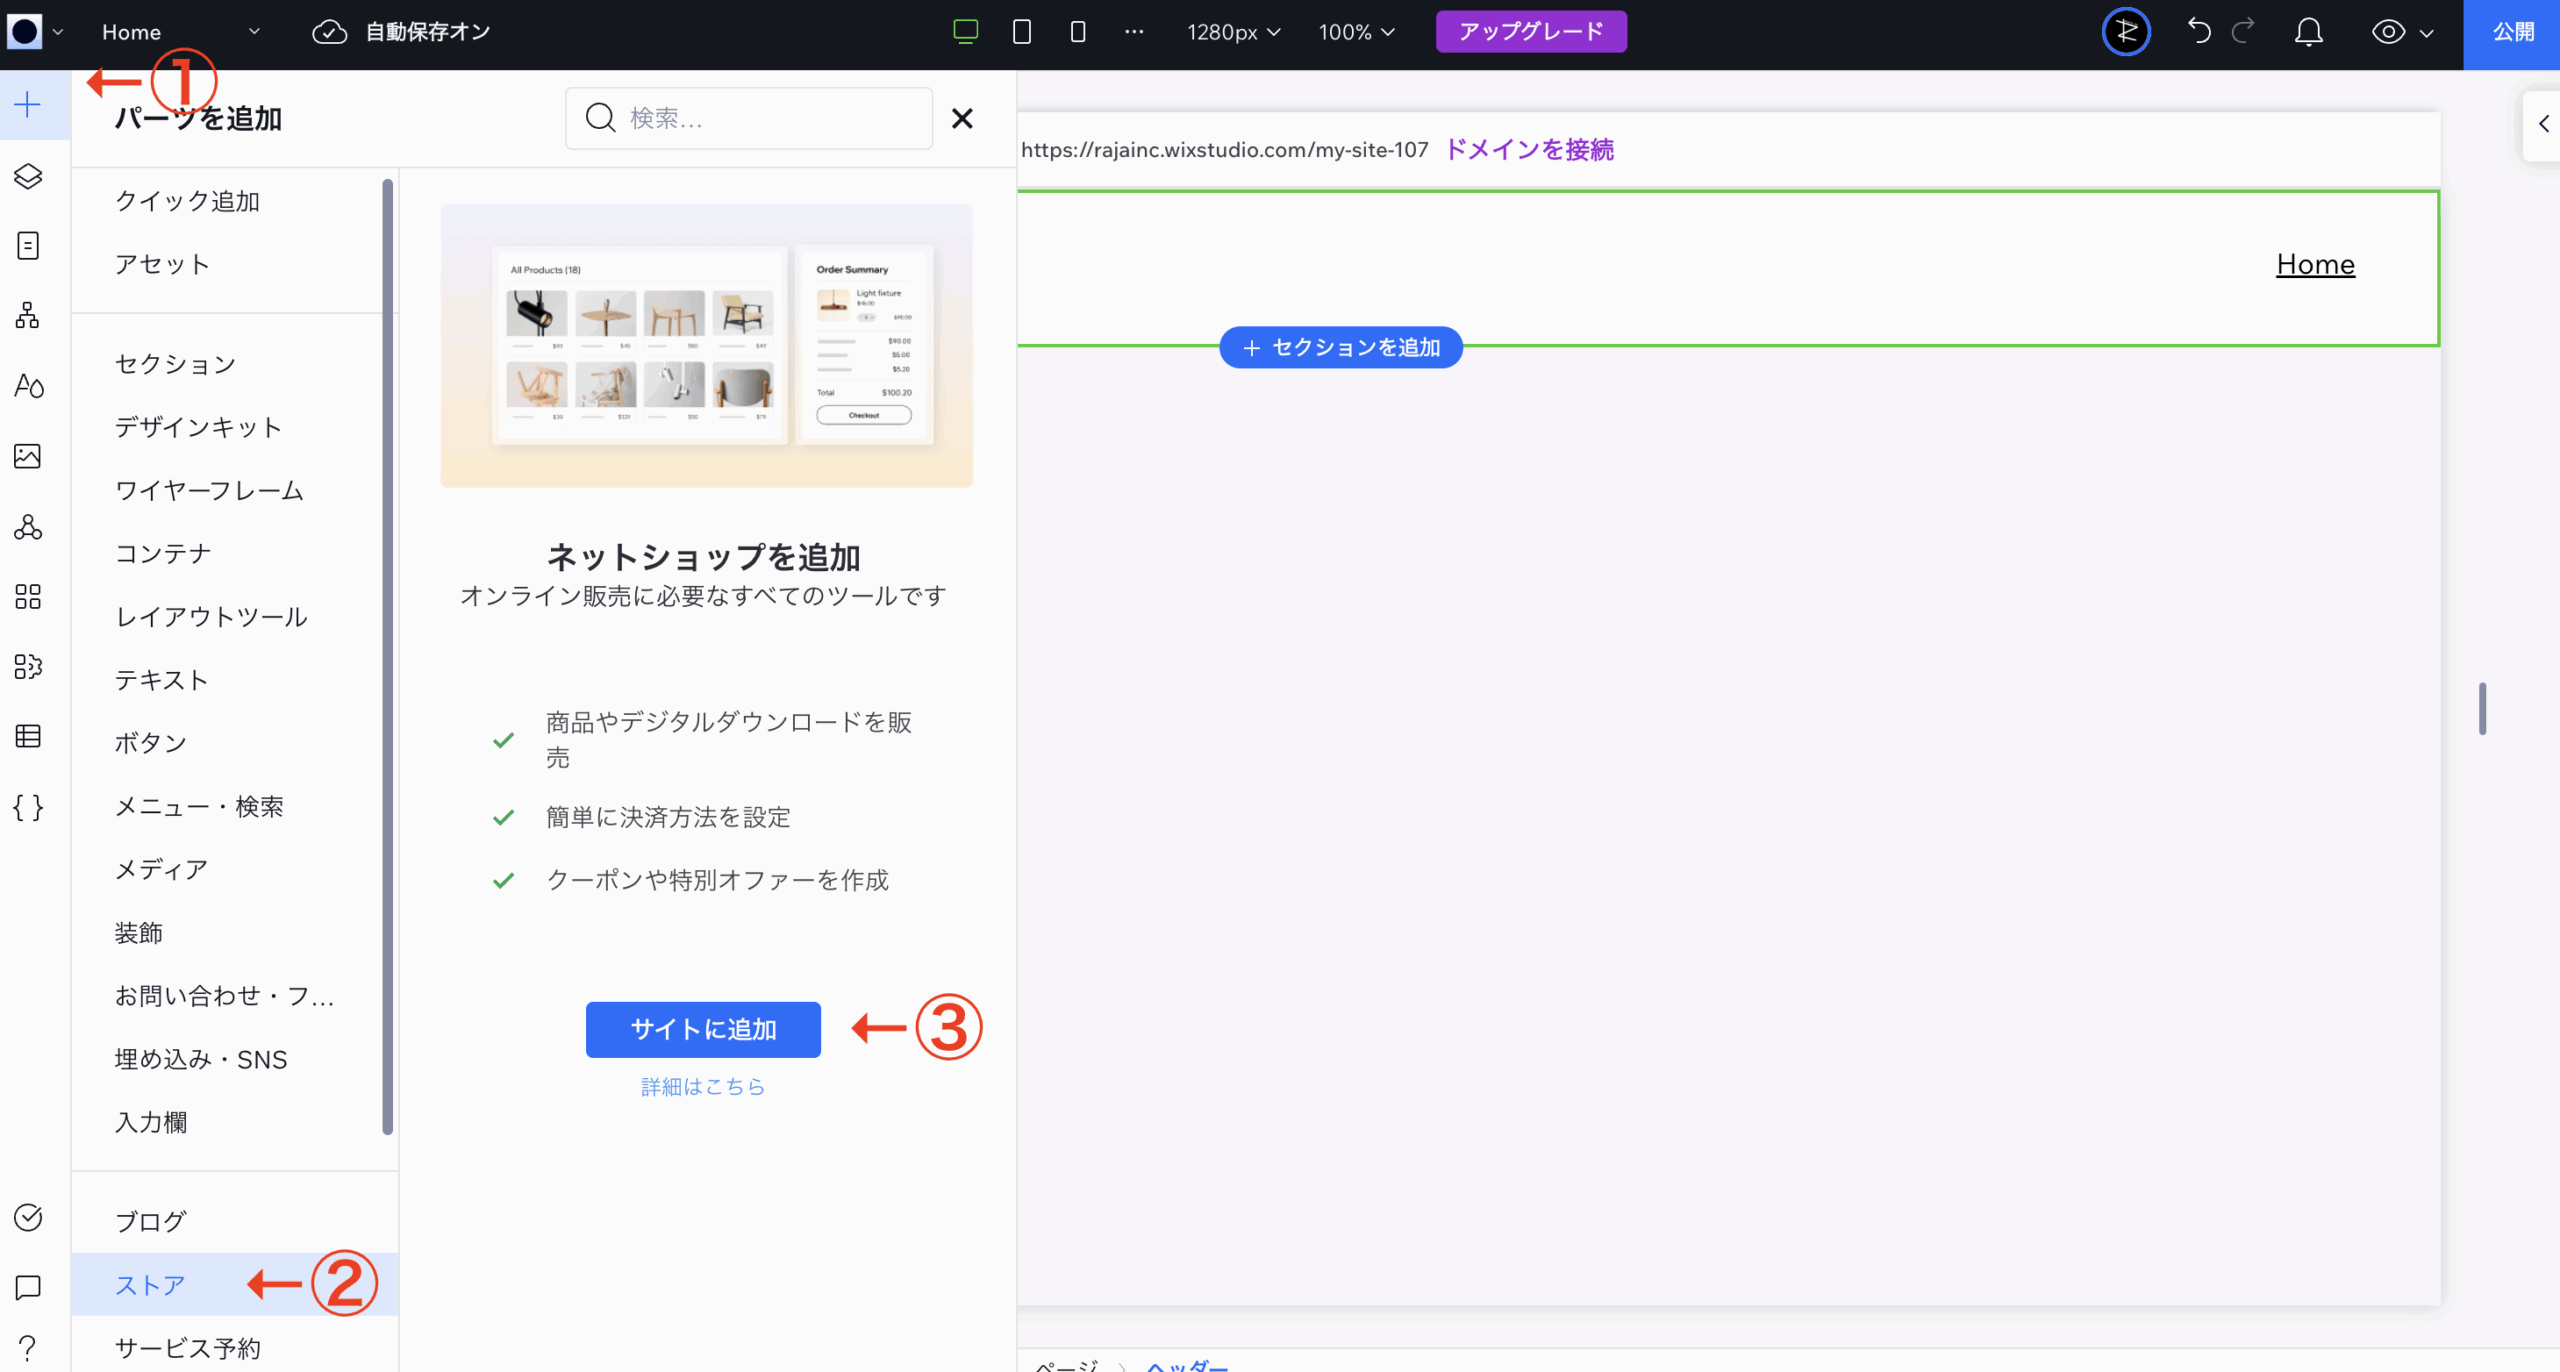Image resolution: width=2560 pixels, height=1372 pixels.
Task: Select the ブログ category
Action: tap(150, 1221)
